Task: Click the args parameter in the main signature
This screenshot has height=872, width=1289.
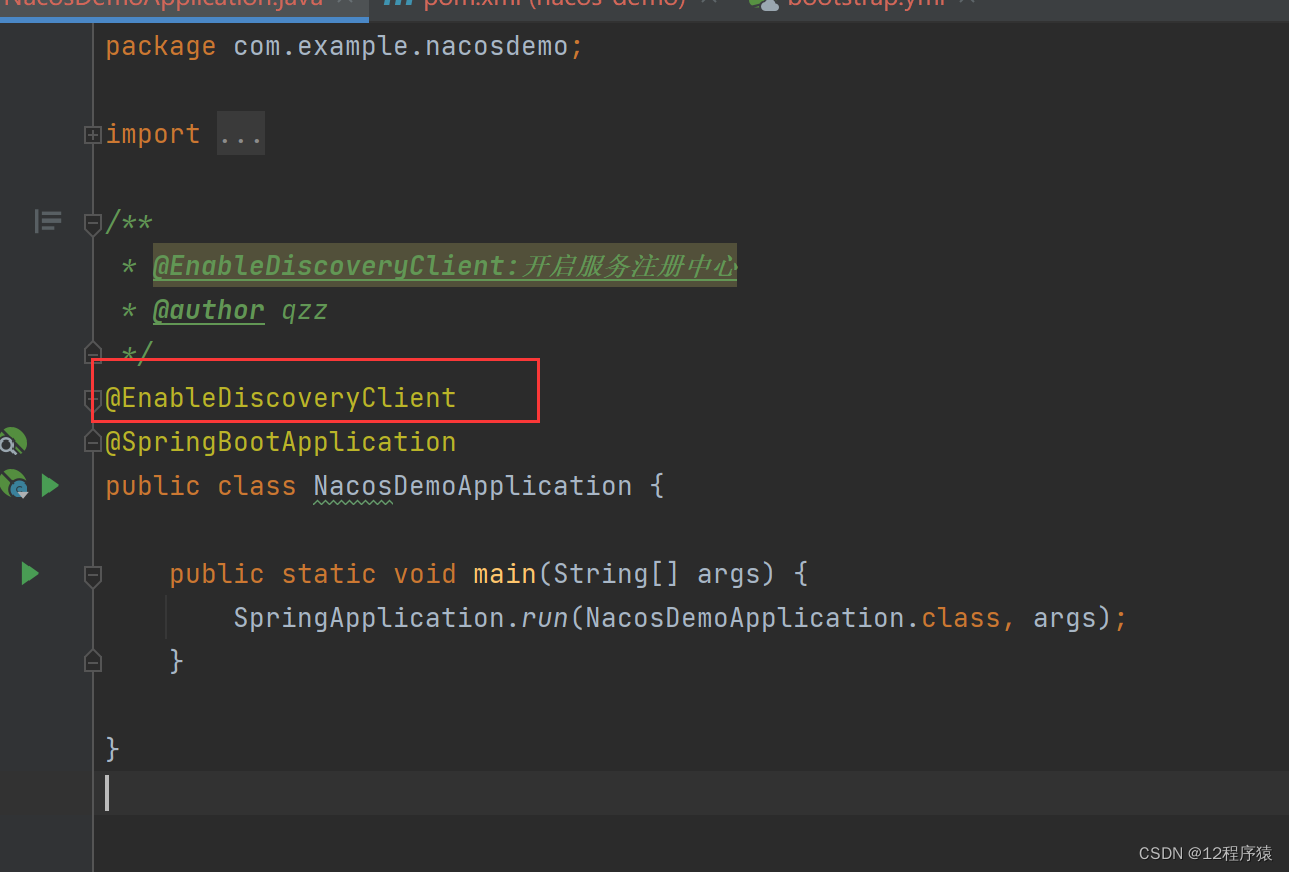Action: tap(729, 575)
